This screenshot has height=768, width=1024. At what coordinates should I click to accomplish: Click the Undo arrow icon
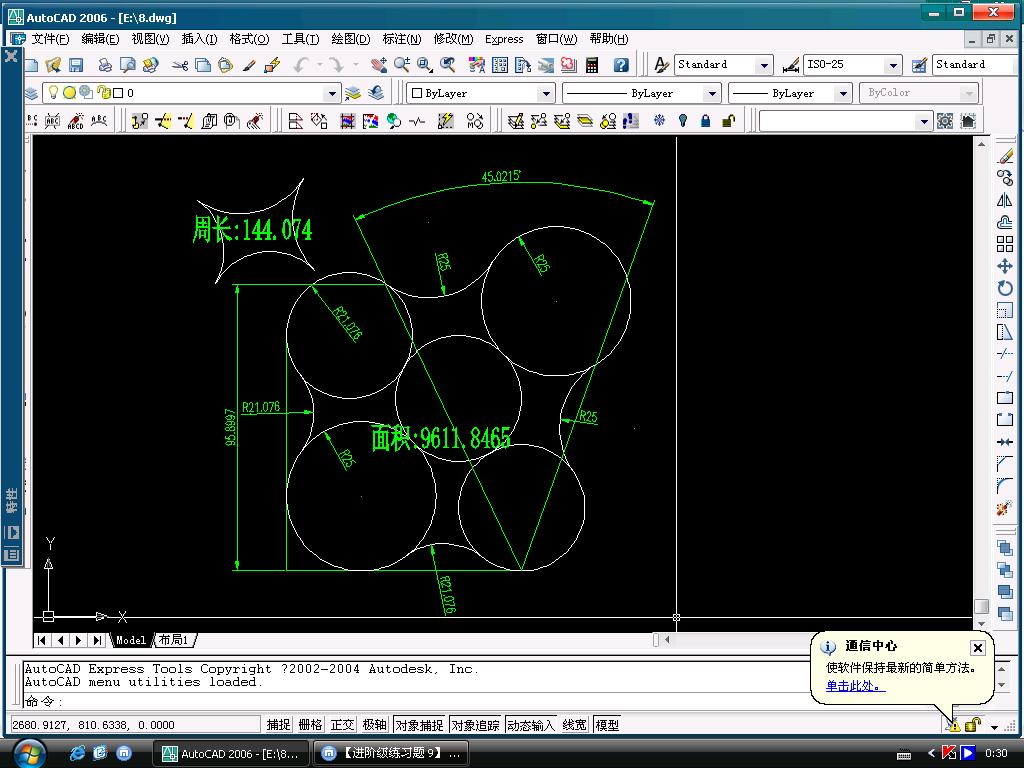pyautogui.click(x=301, y=65)
